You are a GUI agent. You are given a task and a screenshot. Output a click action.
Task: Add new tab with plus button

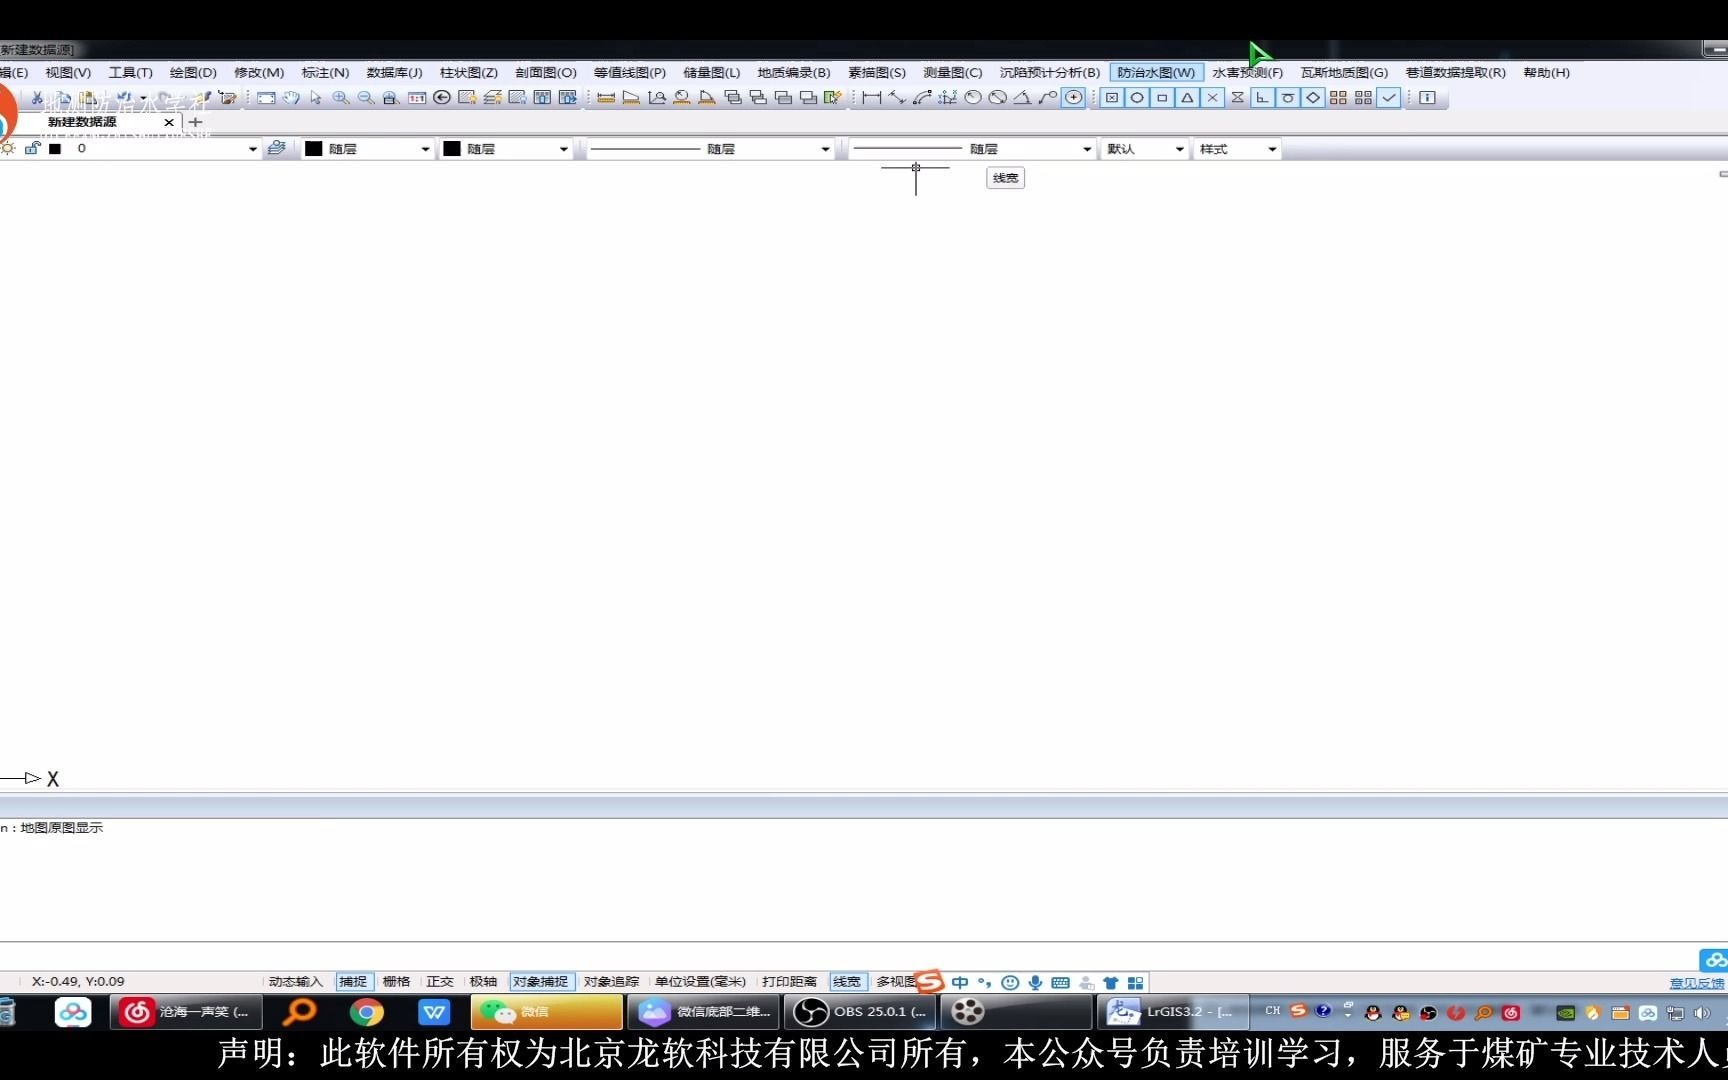coord(196,122)
